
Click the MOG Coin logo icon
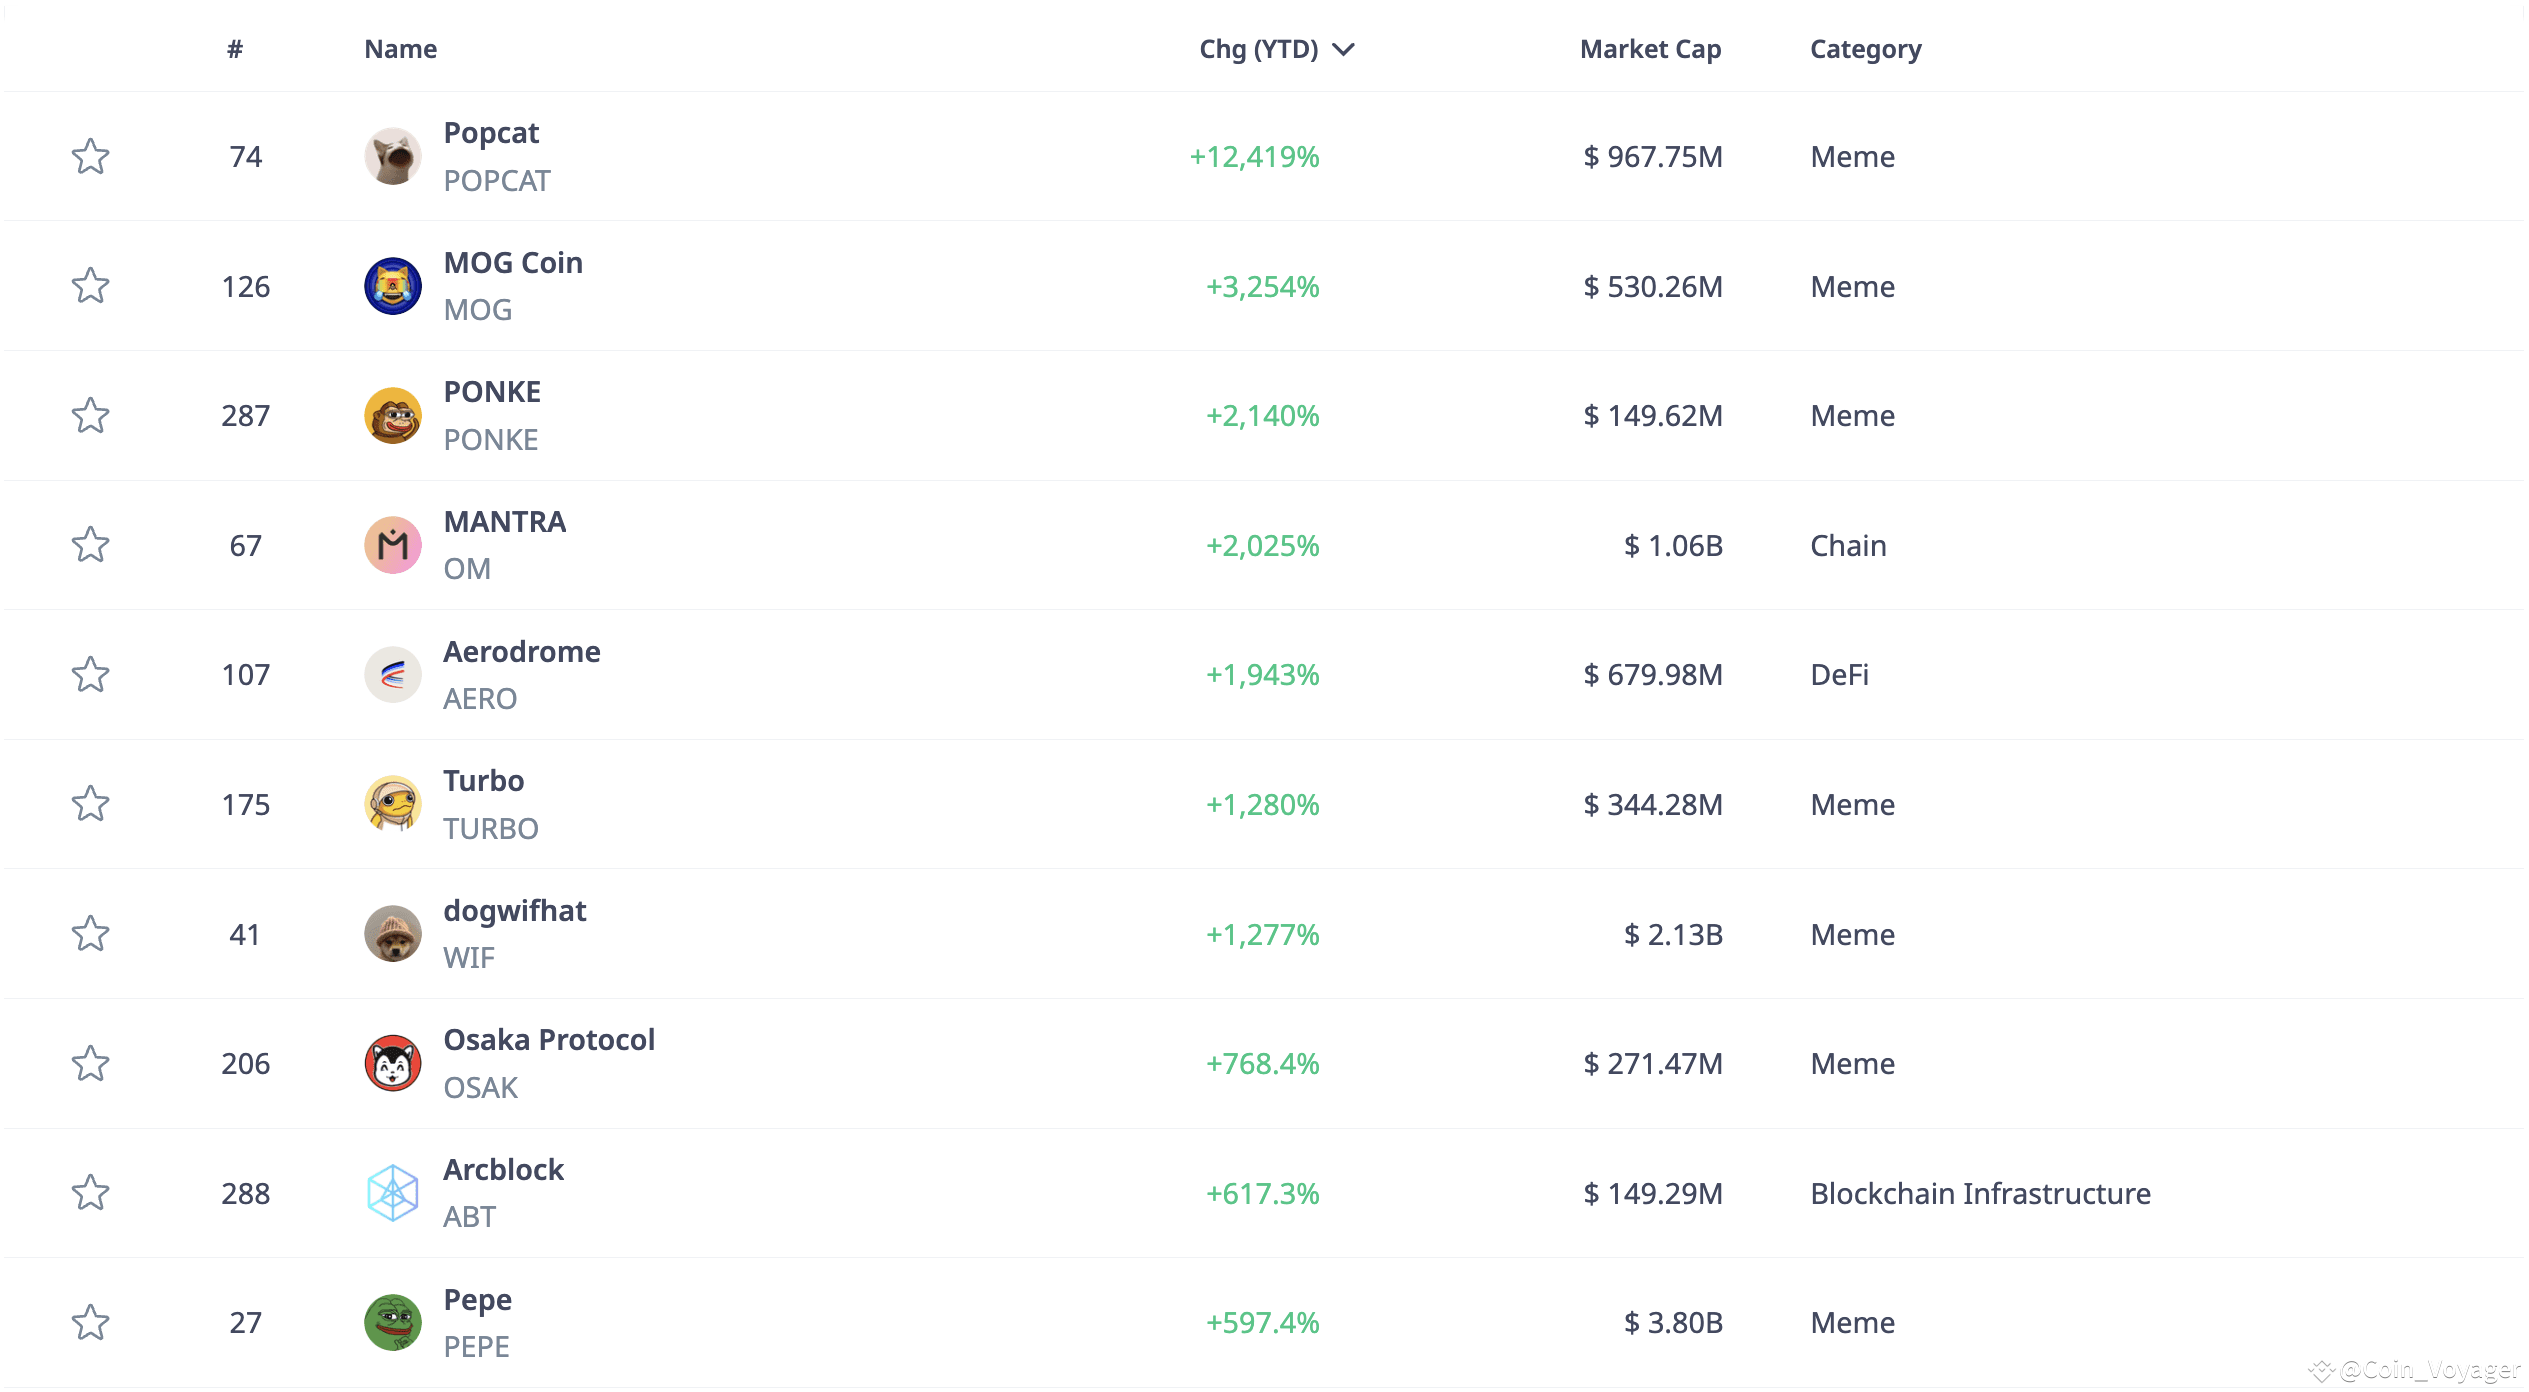pos(392,286)
